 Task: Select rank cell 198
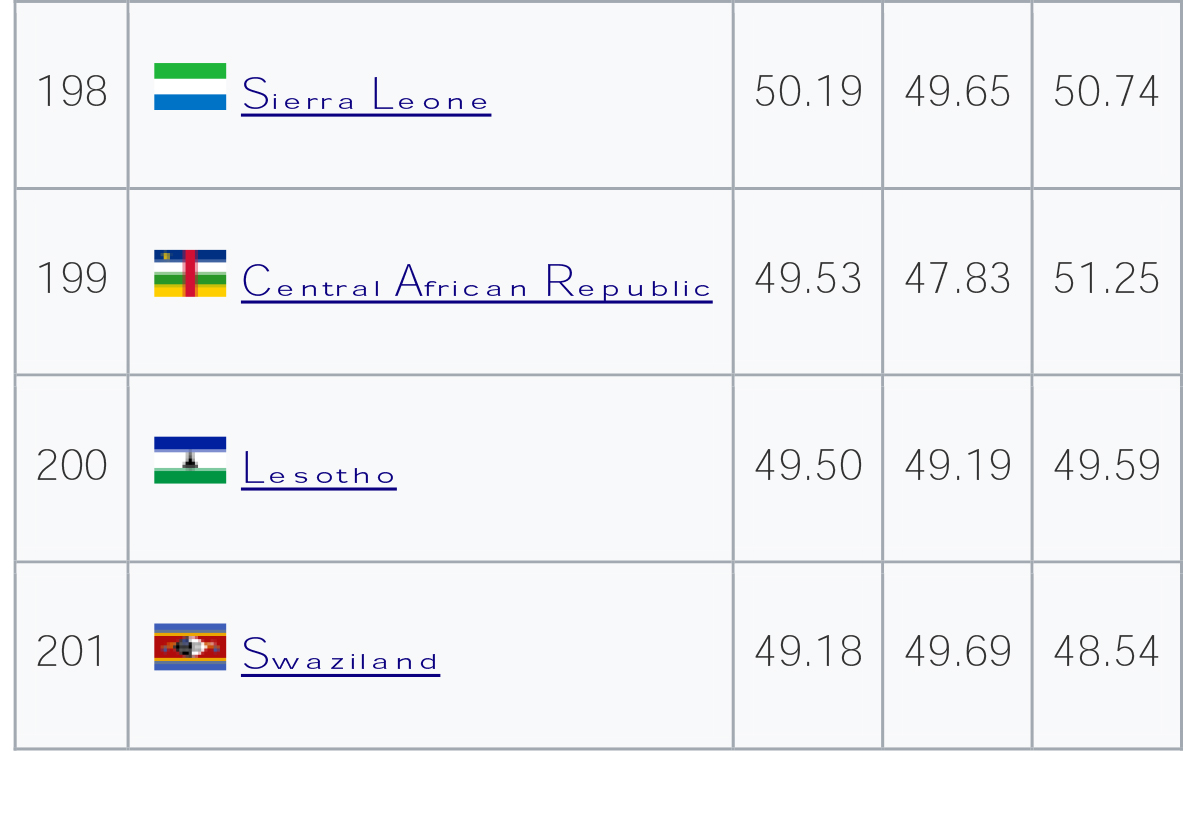coord(72,94)
